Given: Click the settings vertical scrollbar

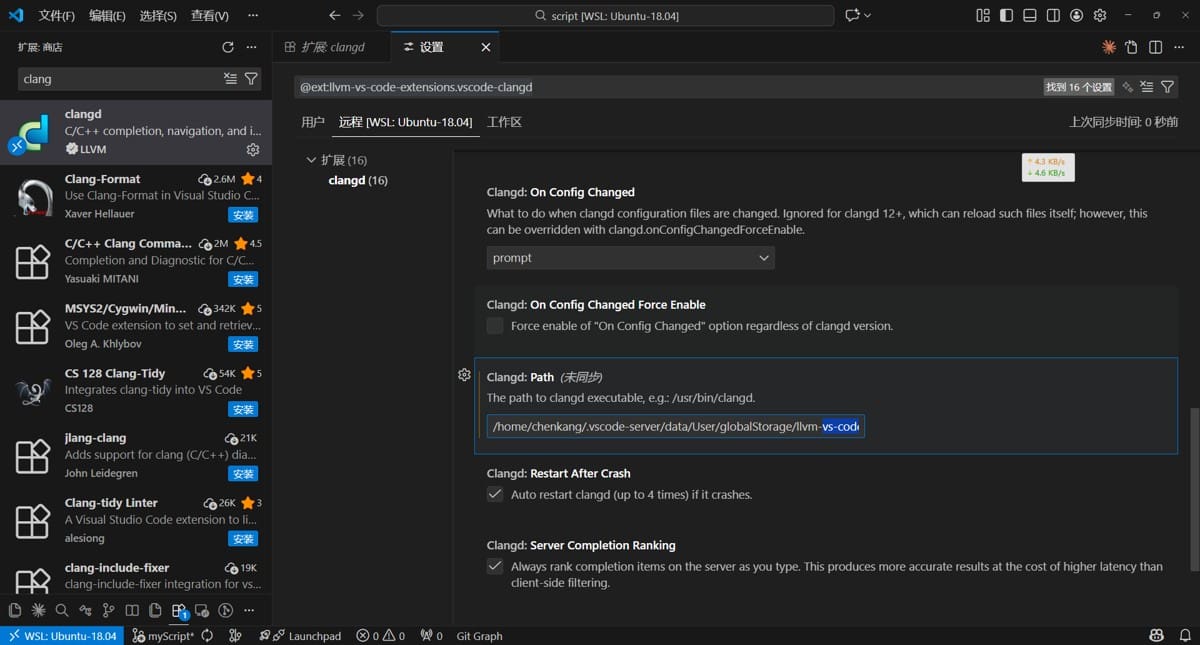Looking at the screenshot, I should click(x=1192, y=489).
